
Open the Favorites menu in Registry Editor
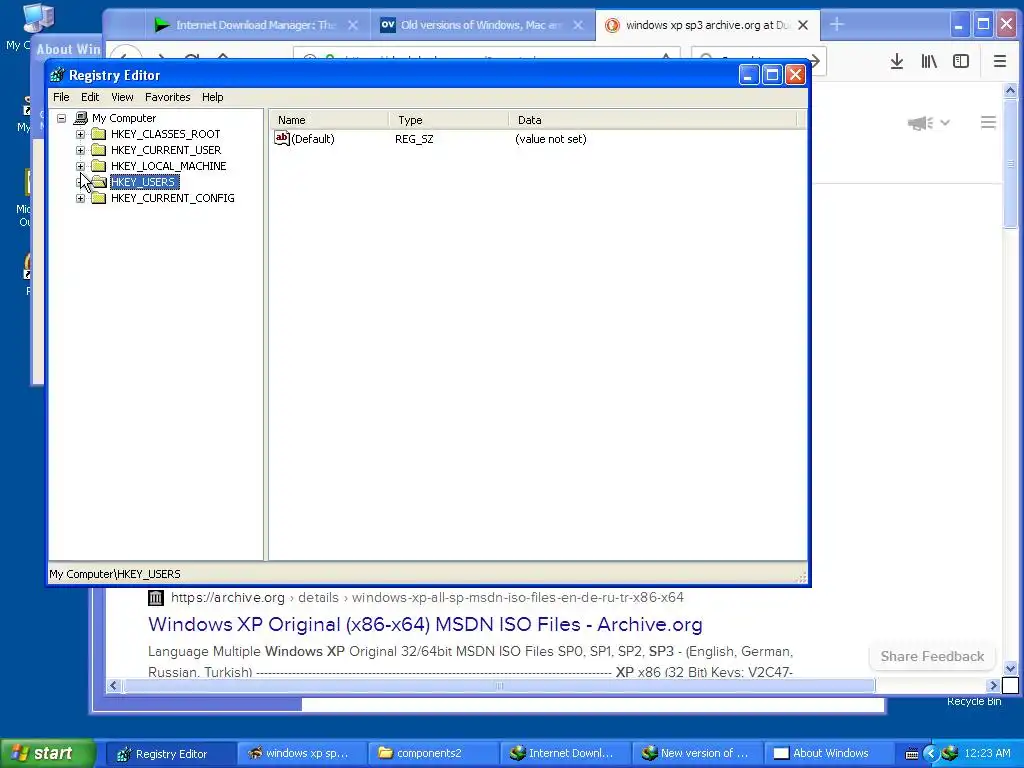coord(168,97)
